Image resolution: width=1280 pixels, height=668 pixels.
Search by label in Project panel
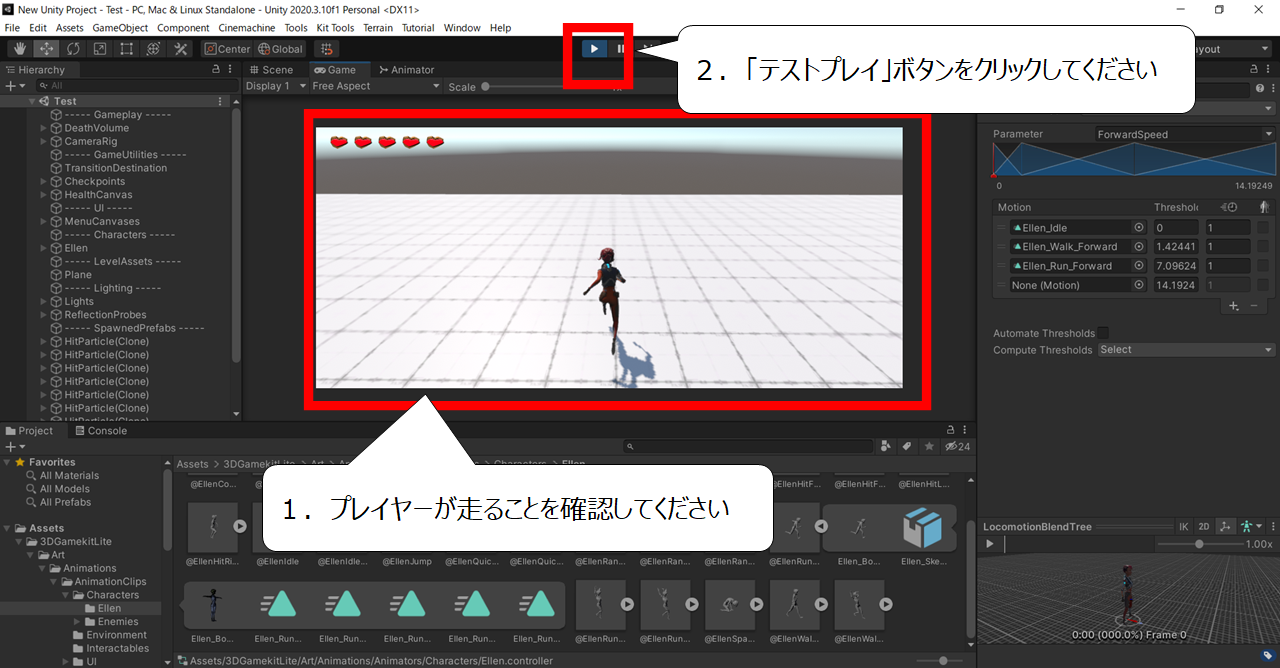click(x=907, y=446)
